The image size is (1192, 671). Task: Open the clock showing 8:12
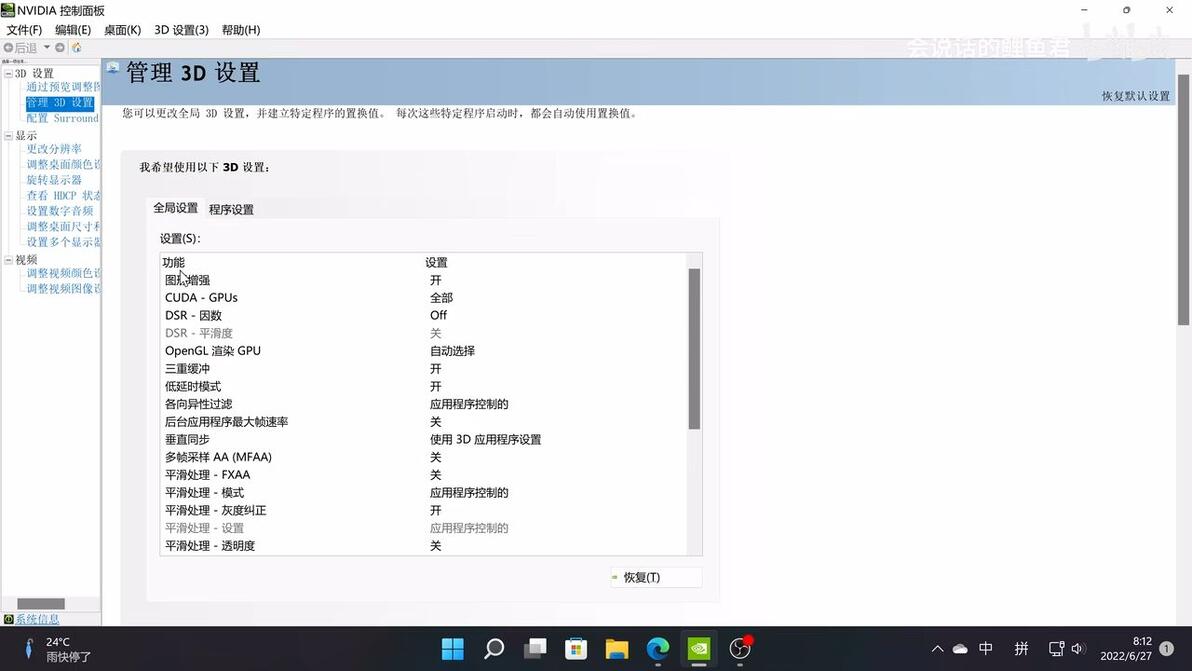1126,648
